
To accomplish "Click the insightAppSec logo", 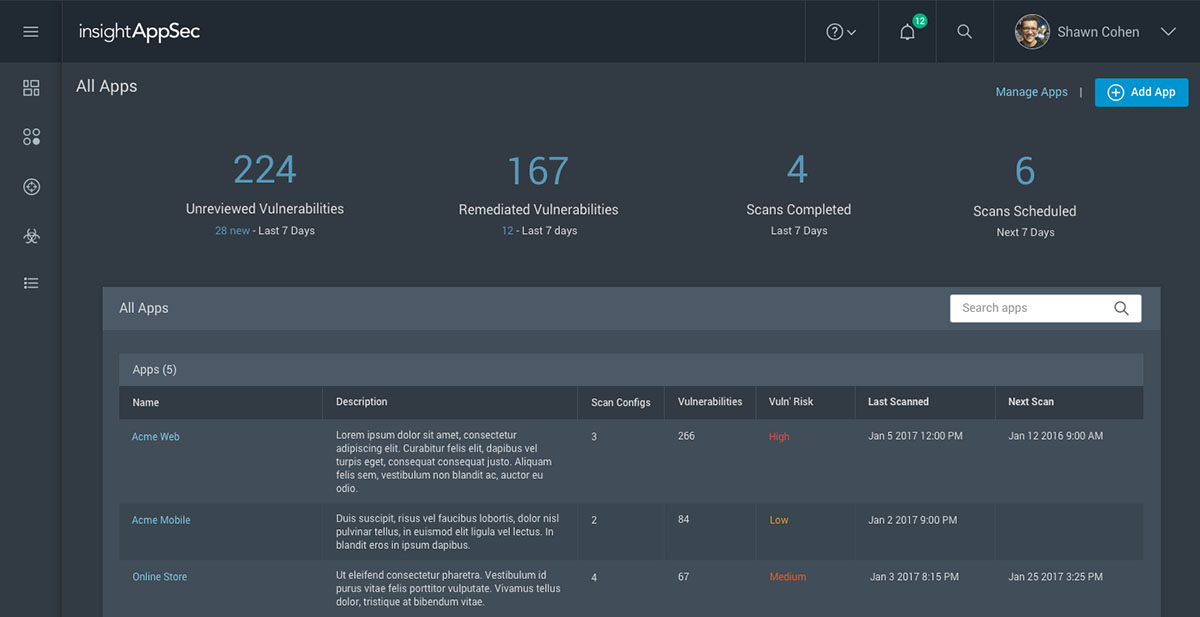I will tap(140, 32).
